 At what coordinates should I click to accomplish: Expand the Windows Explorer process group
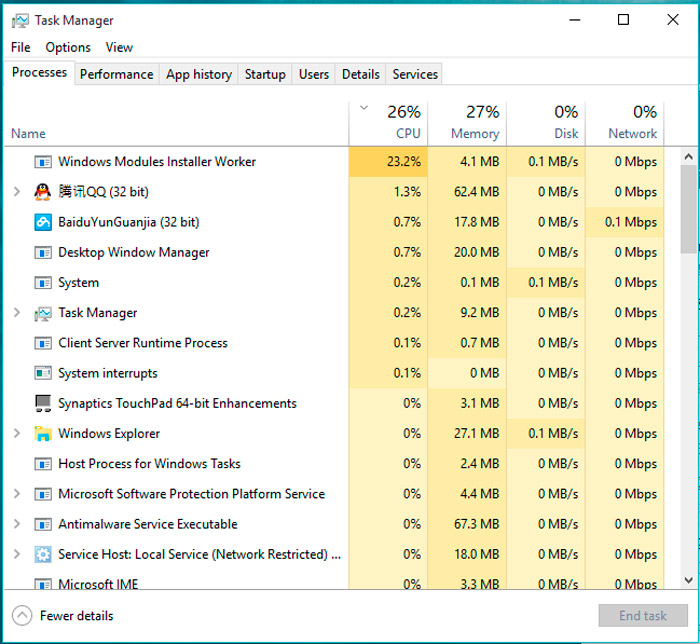16,434
